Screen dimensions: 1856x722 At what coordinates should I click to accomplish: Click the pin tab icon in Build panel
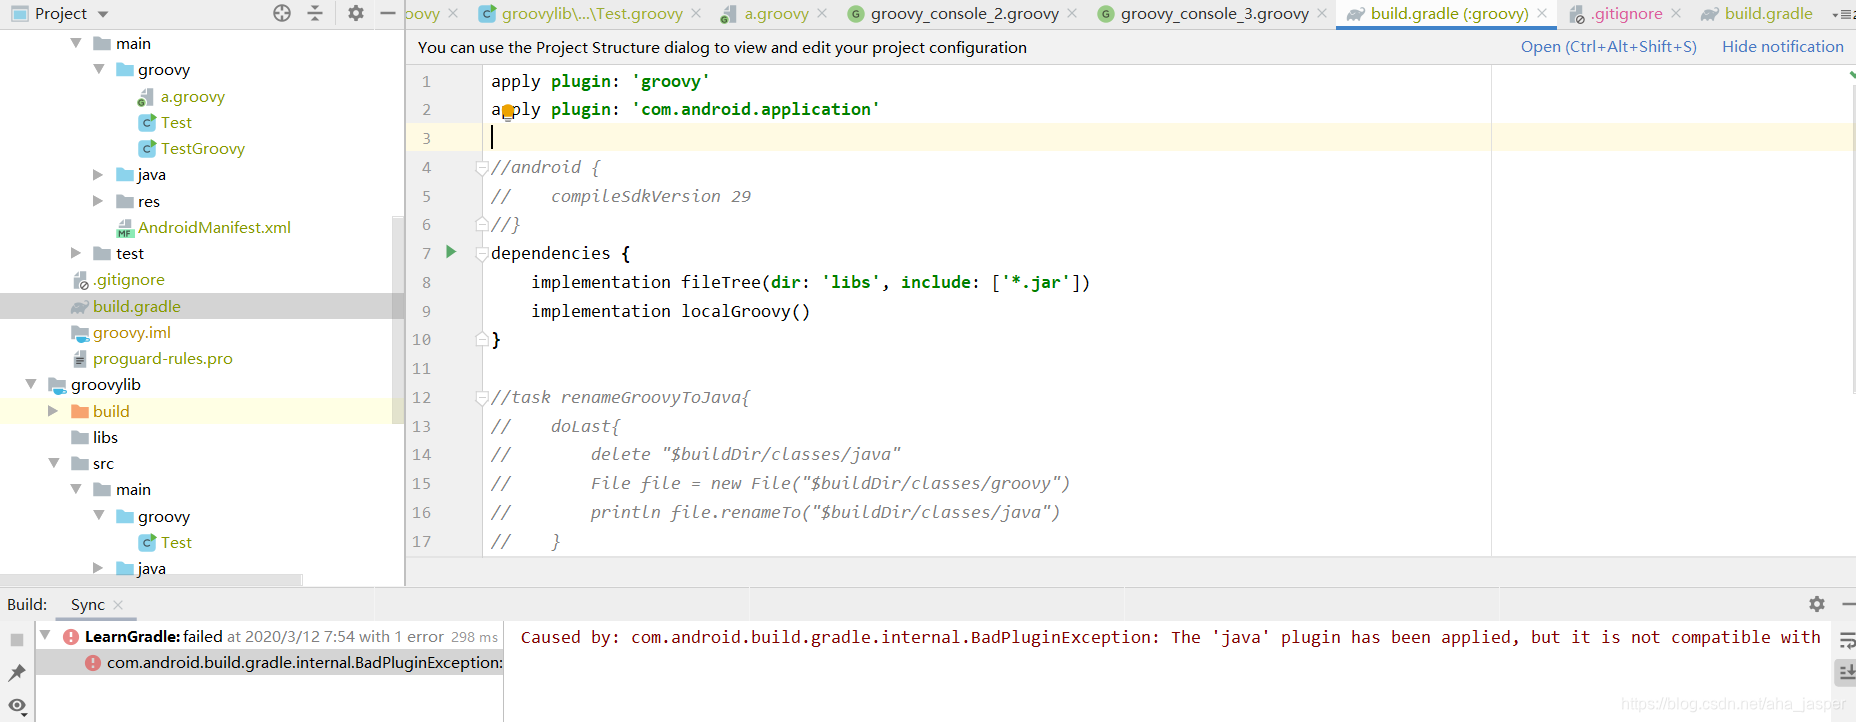pos(16,673)
